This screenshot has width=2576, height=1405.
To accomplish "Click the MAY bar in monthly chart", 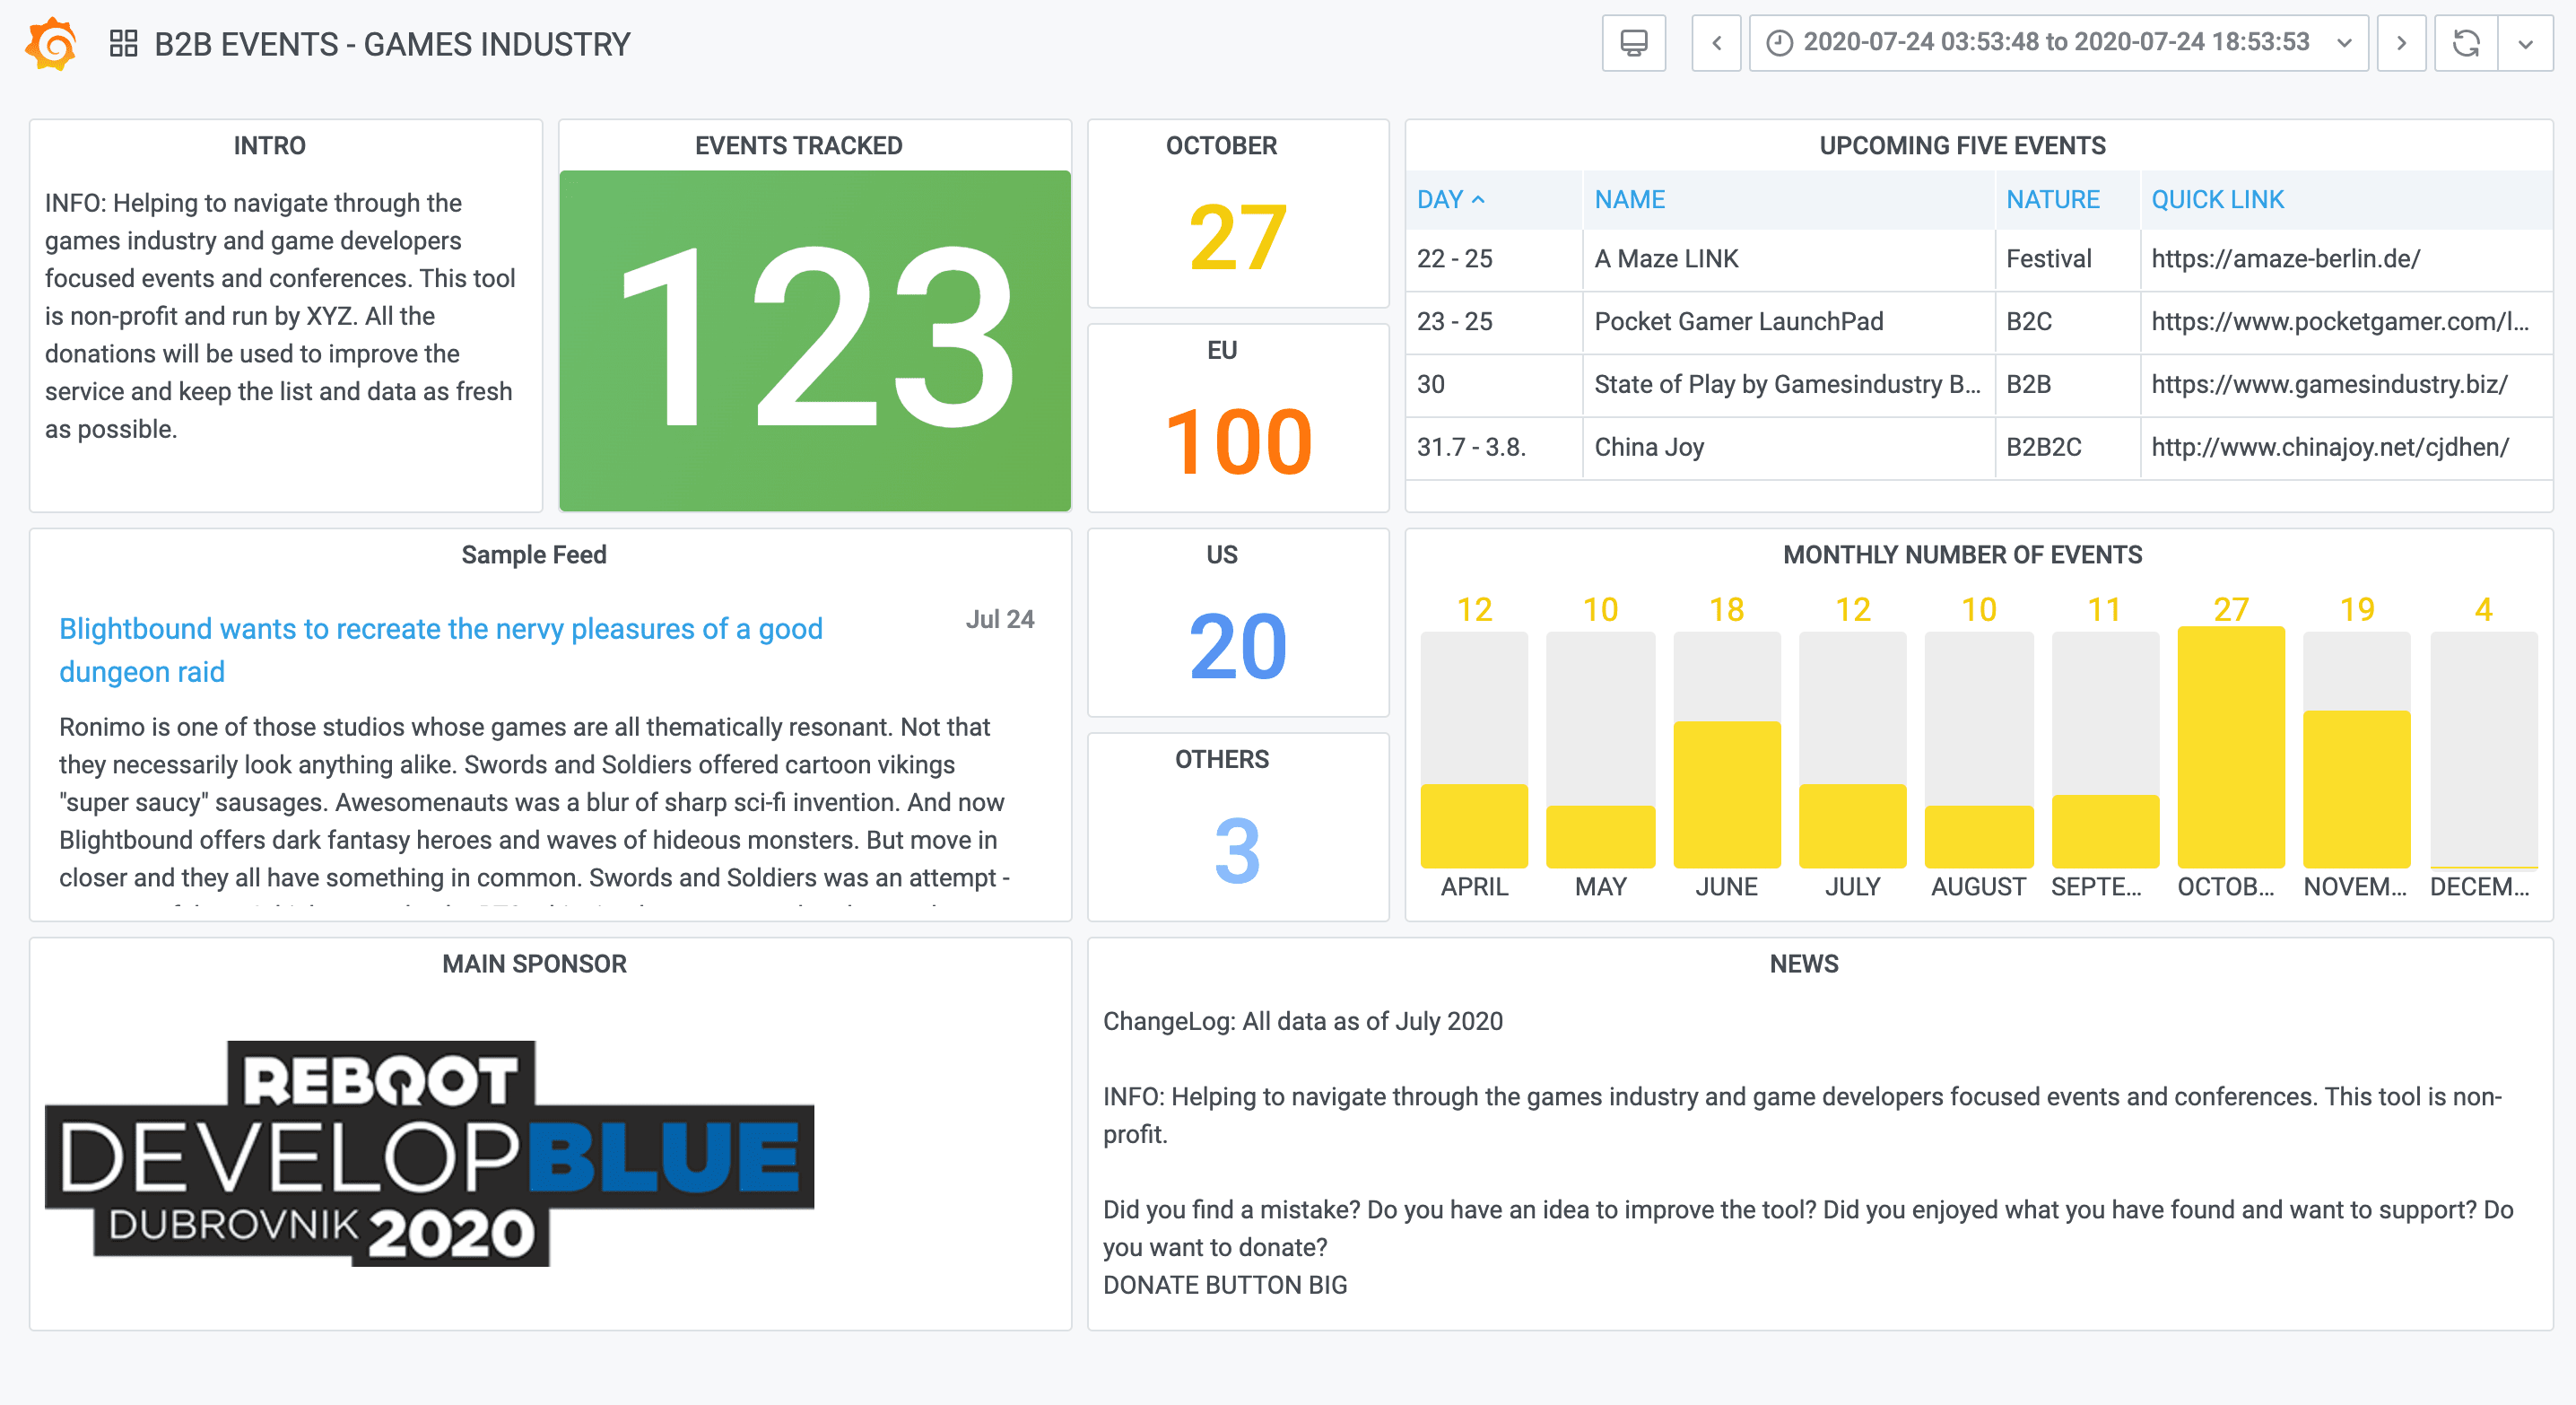I will point(1600,836).
